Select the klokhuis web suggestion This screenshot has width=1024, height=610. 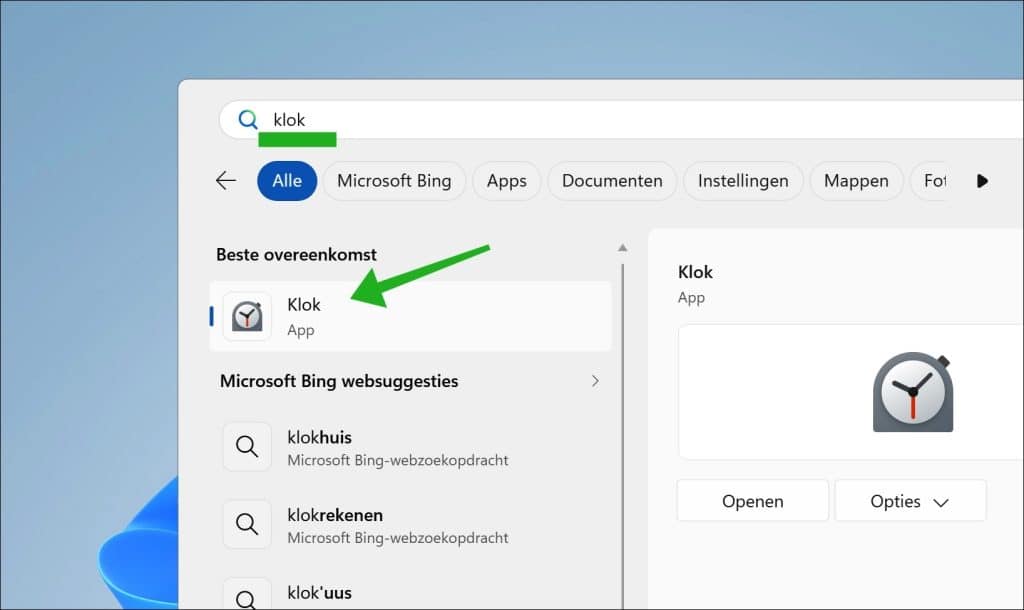[x=411, y=447]
